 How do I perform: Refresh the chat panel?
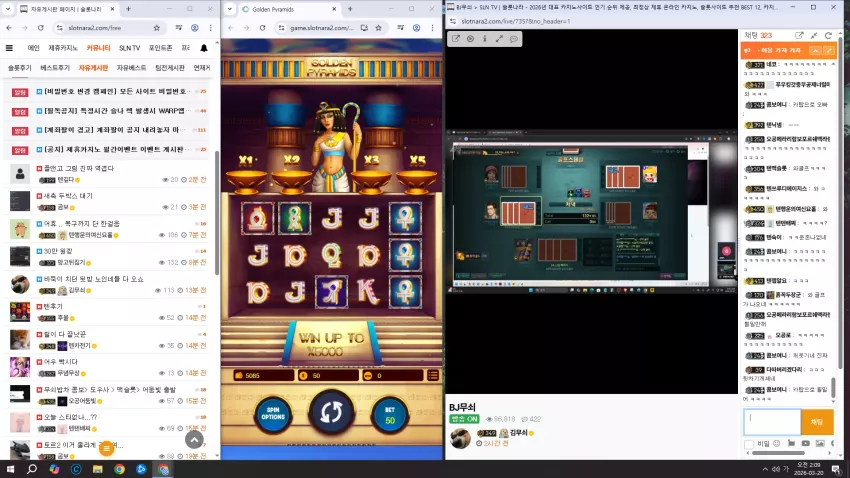click(x=828, y=35)
